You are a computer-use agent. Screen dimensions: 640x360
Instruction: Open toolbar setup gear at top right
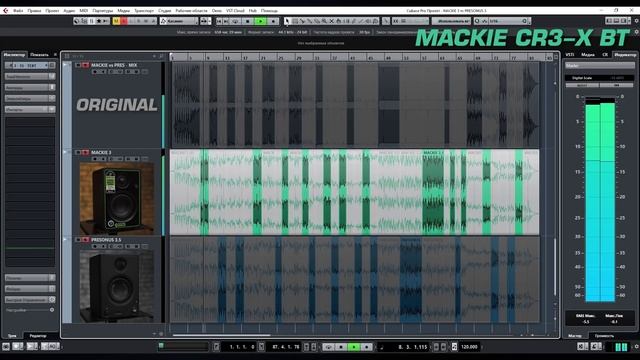tap(636, 21)
